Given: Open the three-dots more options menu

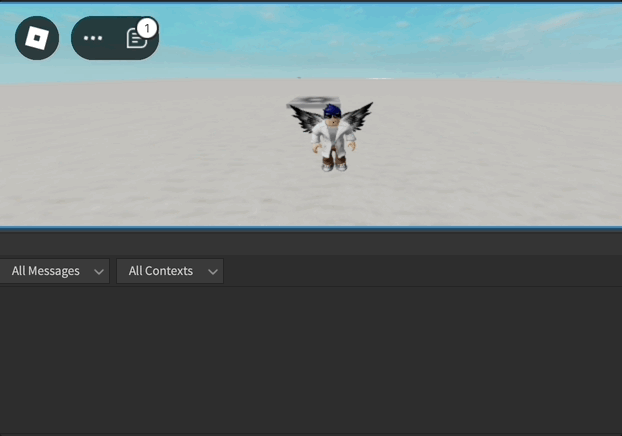Looking at the screenshot, I should point(93,38).
